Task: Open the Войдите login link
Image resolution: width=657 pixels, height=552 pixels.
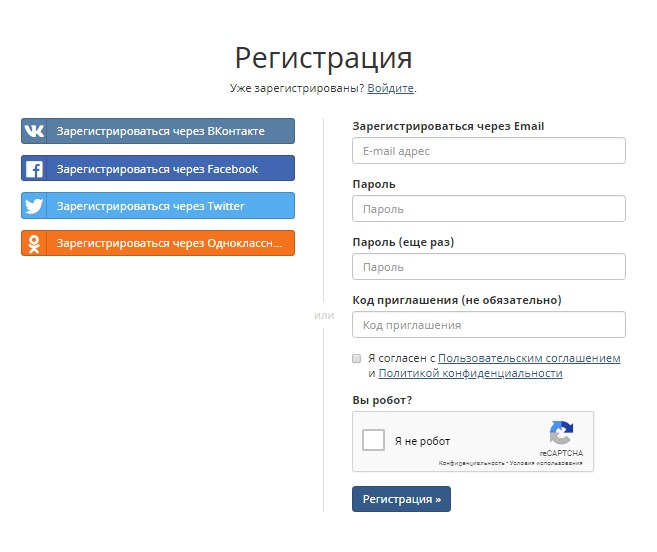Action: (391, 88)
